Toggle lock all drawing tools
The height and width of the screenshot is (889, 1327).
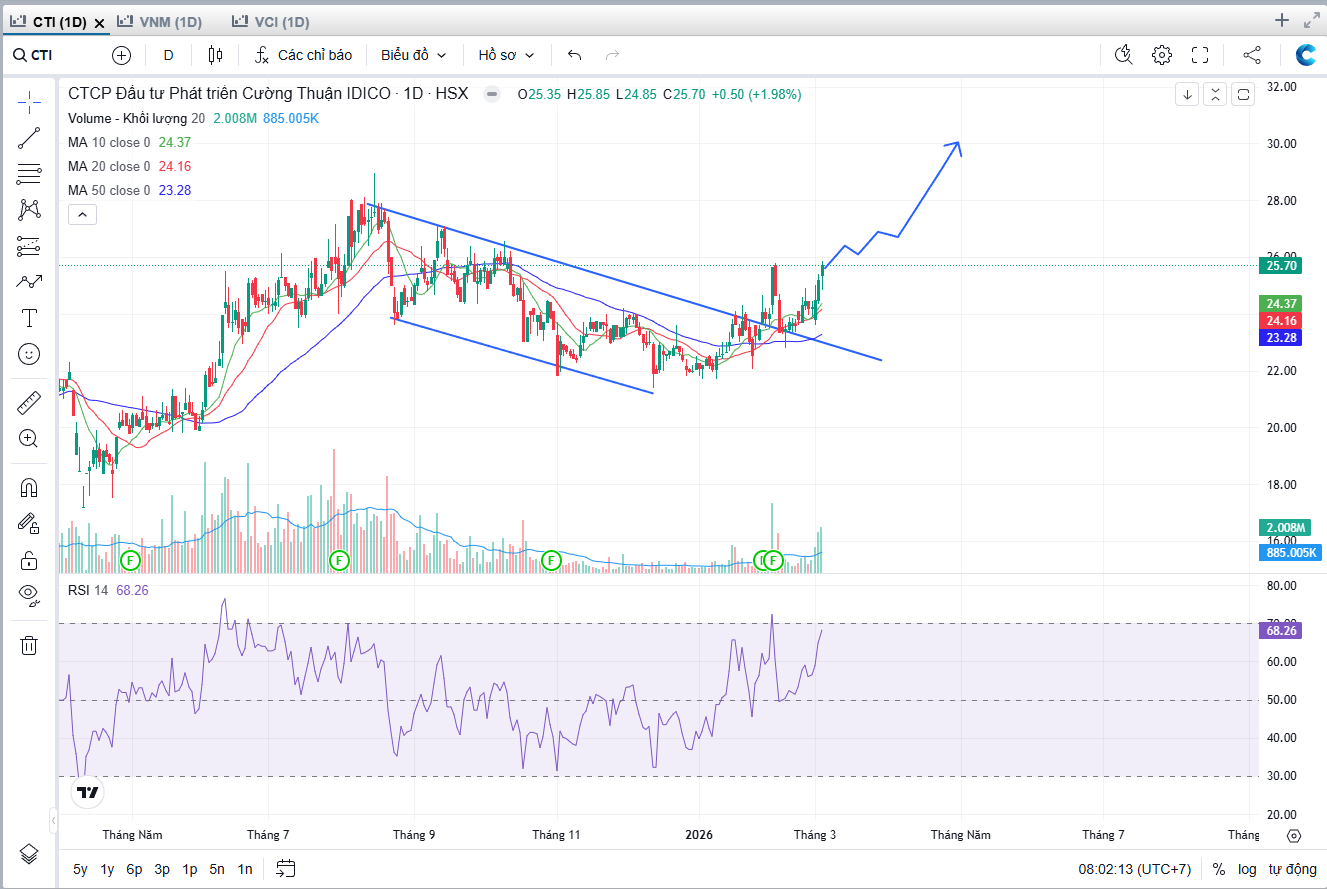(x=29, y=559)
